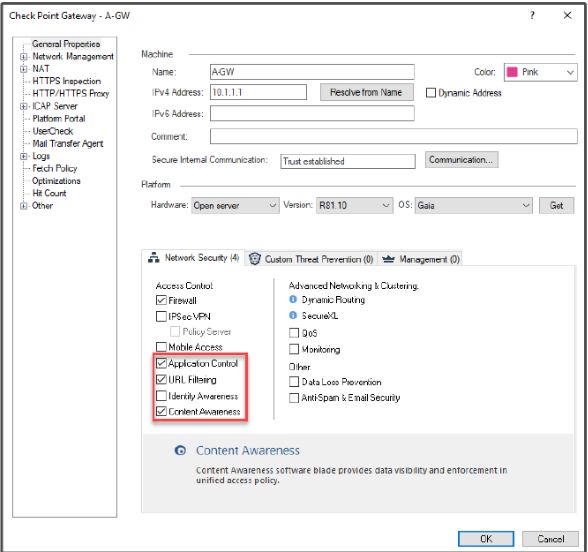This screenshot has width=588, height=552.
Task: Click the Get button
Action: coord(556,206)
